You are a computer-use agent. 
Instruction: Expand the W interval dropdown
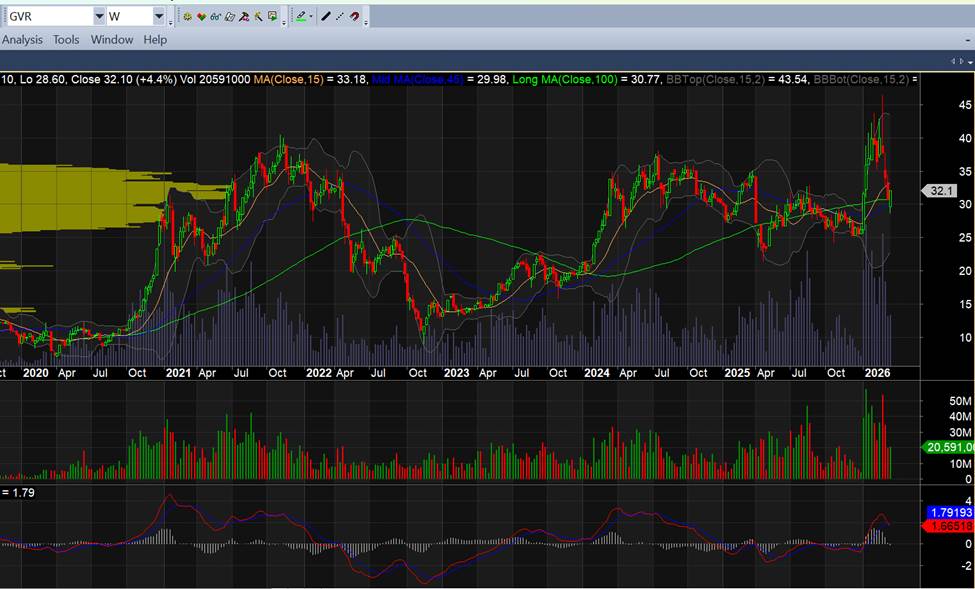(159, 17)
